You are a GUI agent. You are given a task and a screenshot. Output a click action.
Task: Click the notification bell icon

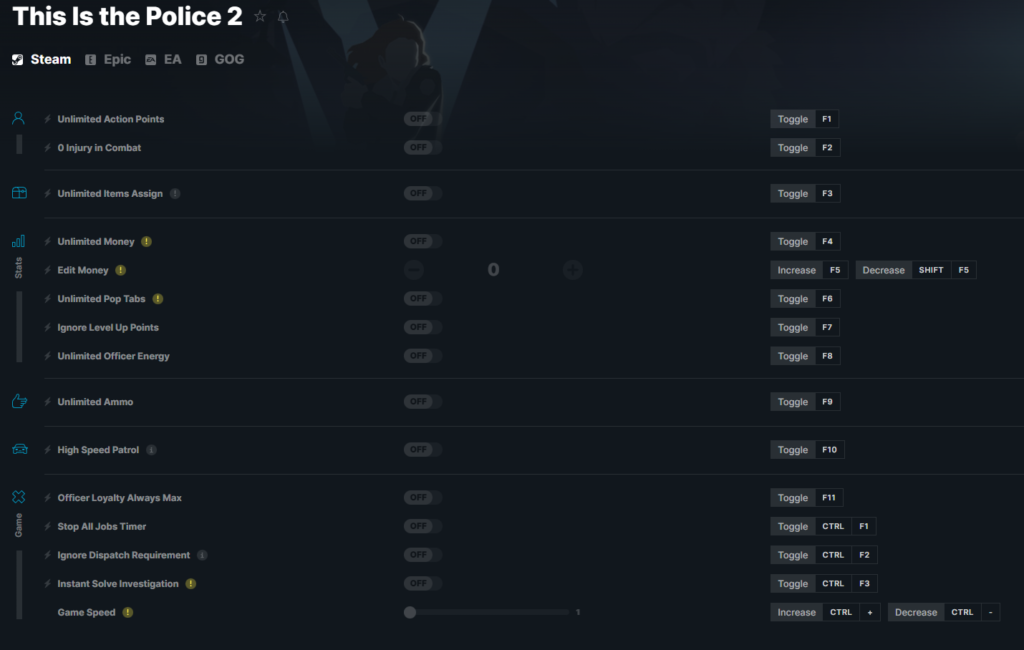pos(283,17)
